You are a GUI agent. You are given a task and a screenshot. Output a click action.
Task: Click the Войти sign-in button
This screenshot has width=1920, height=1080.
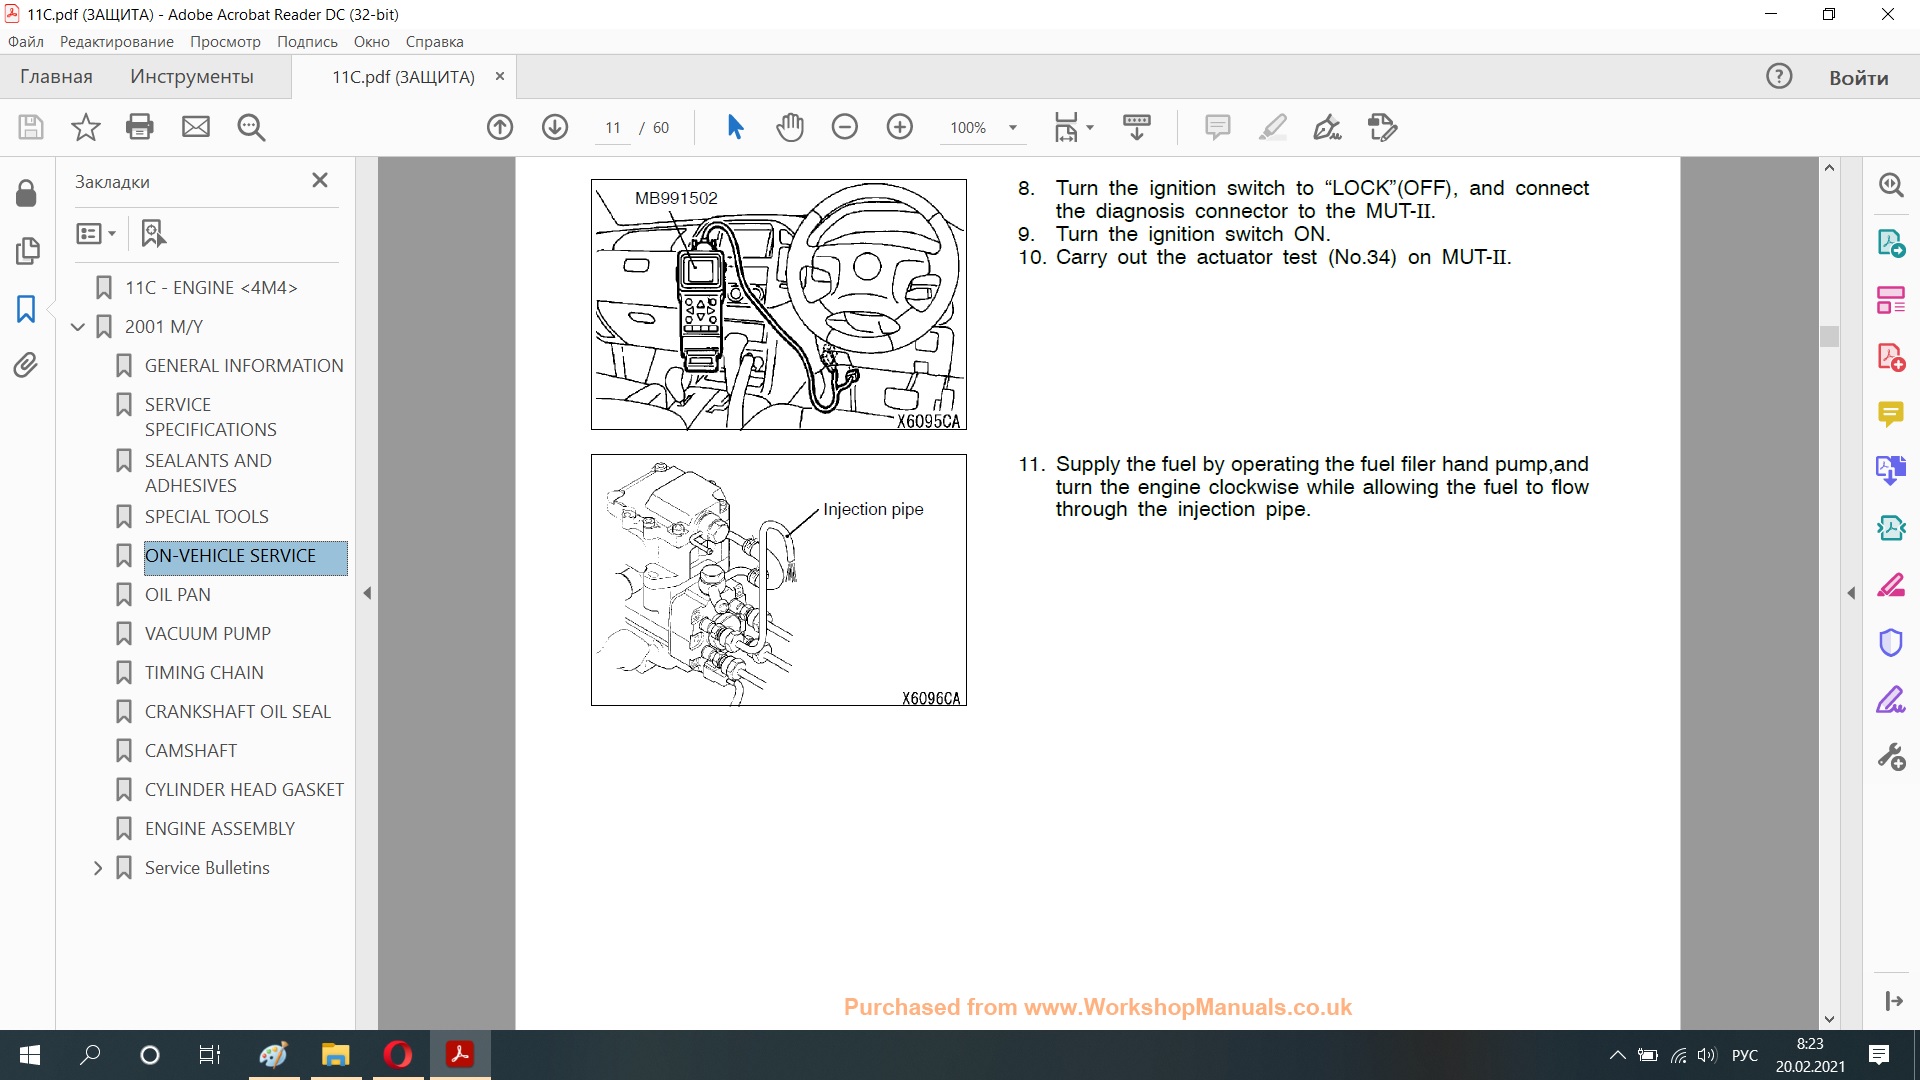pos(1858,78)
